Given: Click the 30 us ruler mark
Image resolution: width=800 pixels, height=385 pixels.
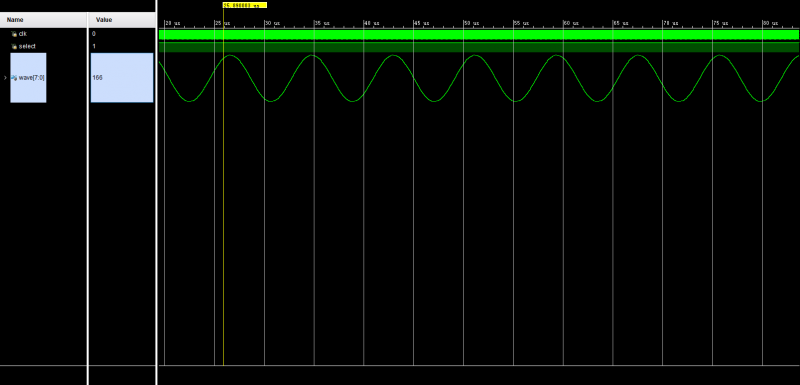Looking at the screenshot, I should click(271, 23).
